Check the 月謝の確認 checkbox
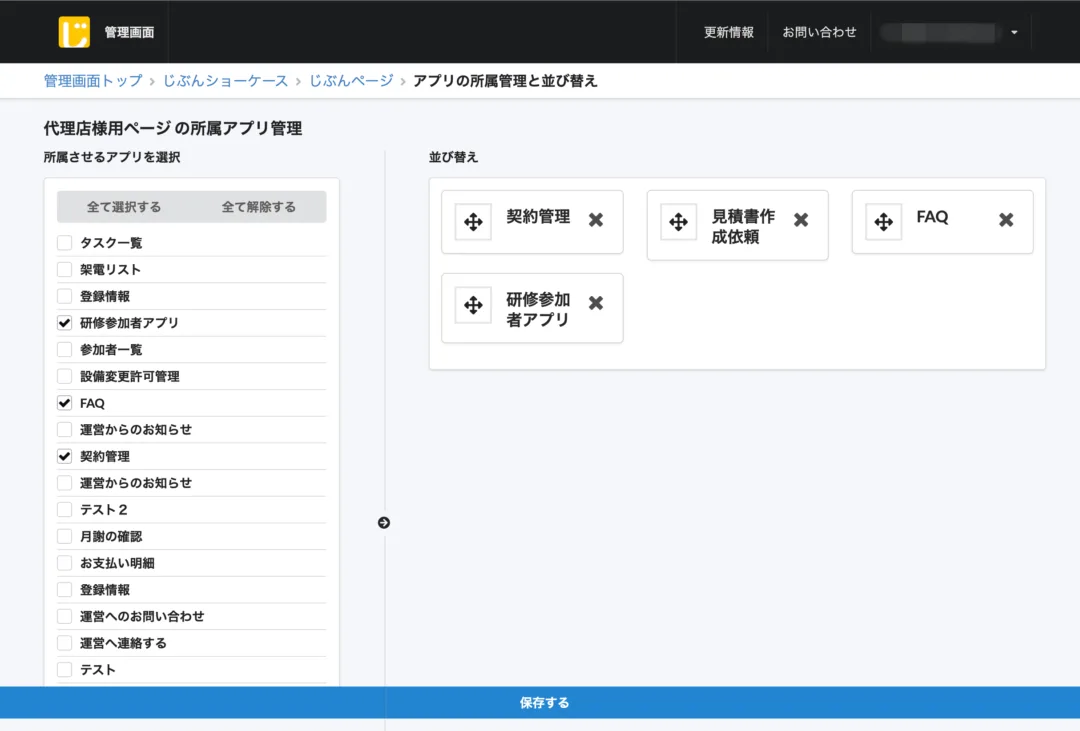 pyautogui.click(x=65, y=536)
